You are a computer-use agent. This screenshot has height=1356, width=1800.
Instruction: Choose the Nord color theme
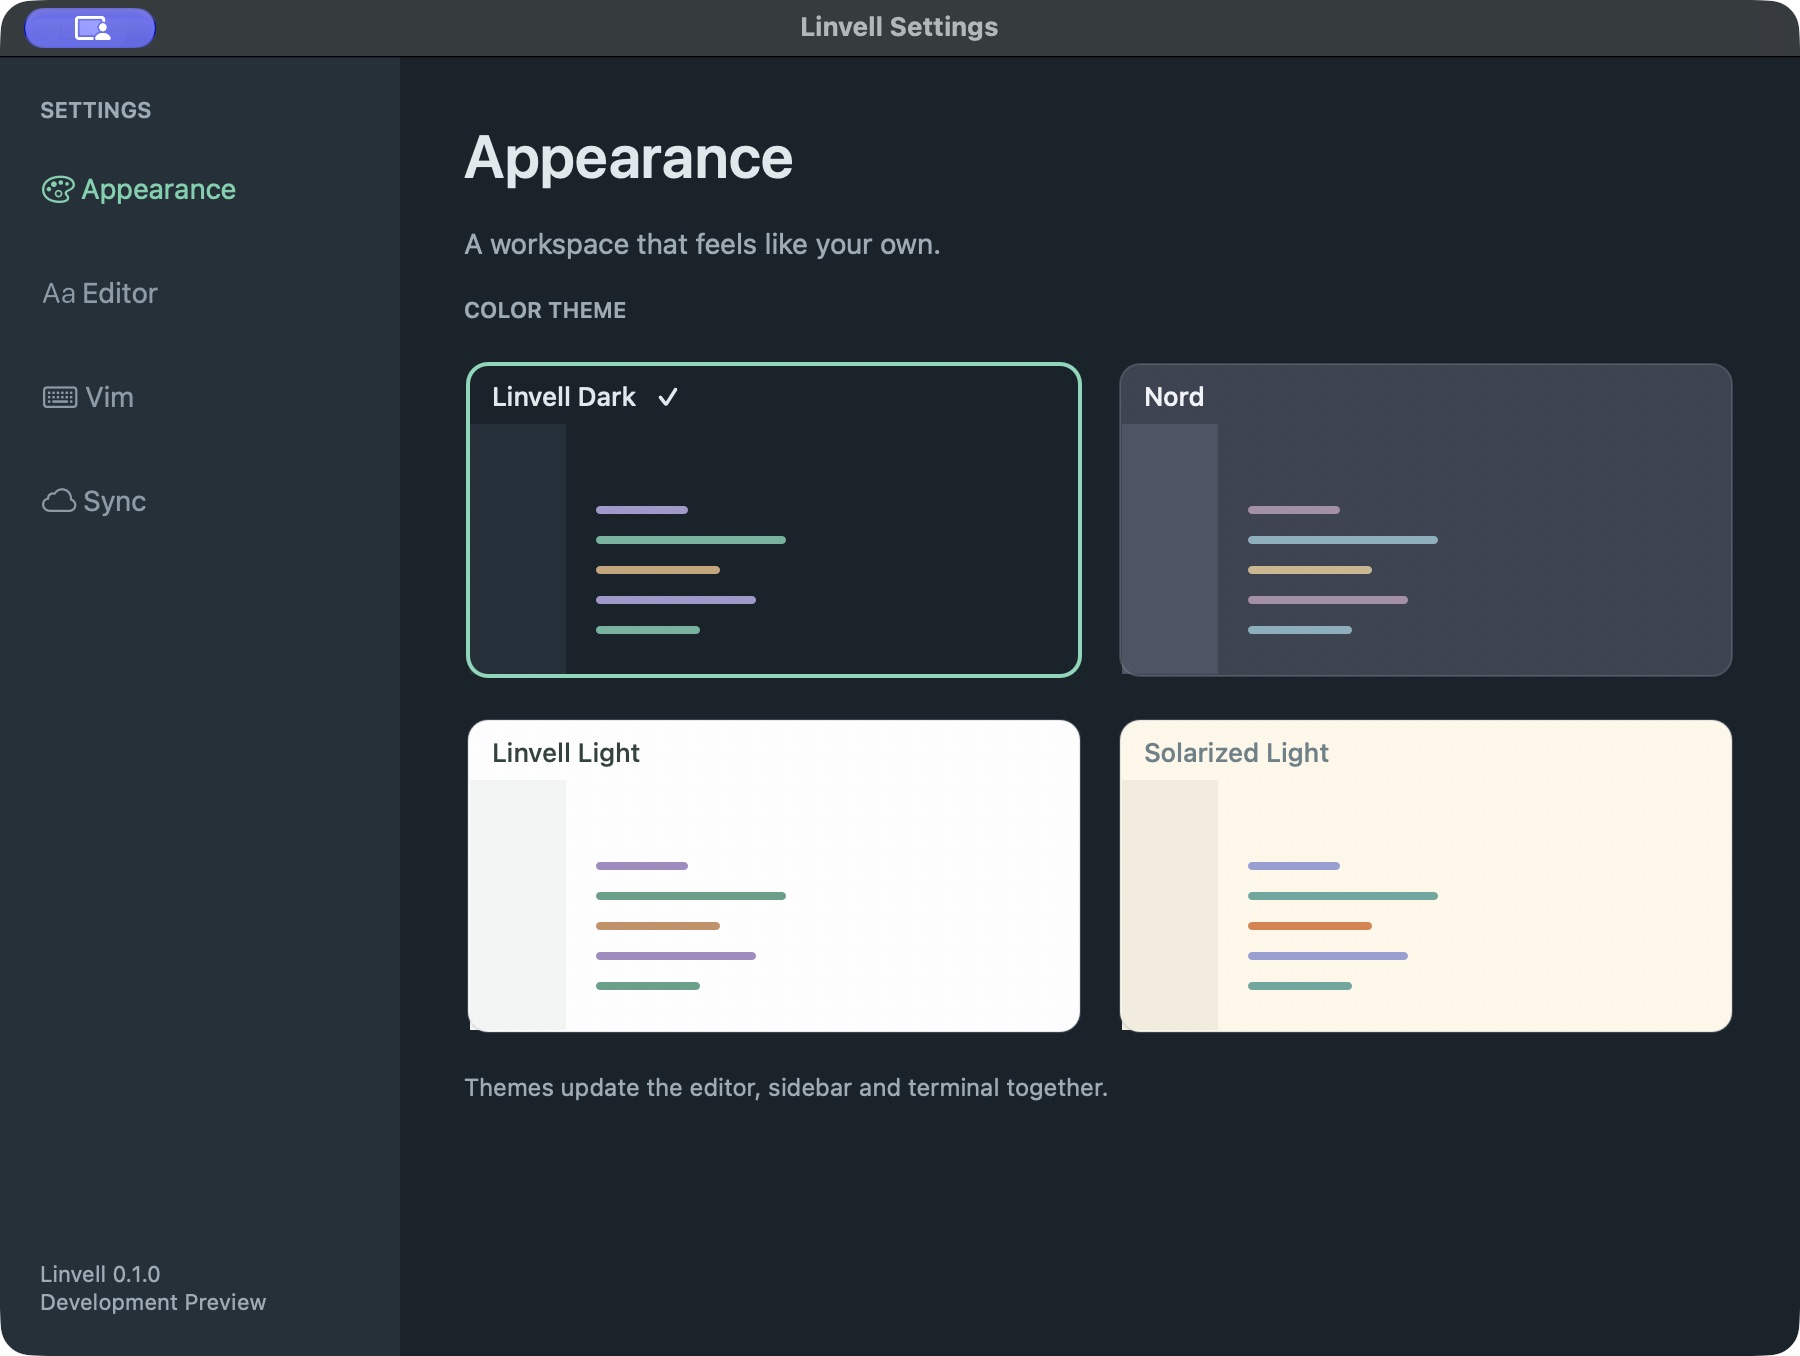click(x=1426, y=520)
